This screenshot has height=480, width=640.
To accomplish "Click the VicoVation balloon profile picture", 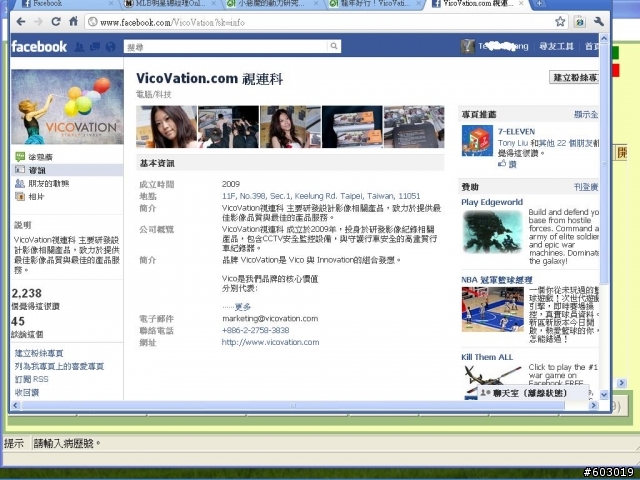I will pyautogui.click(x=67, y=107).
